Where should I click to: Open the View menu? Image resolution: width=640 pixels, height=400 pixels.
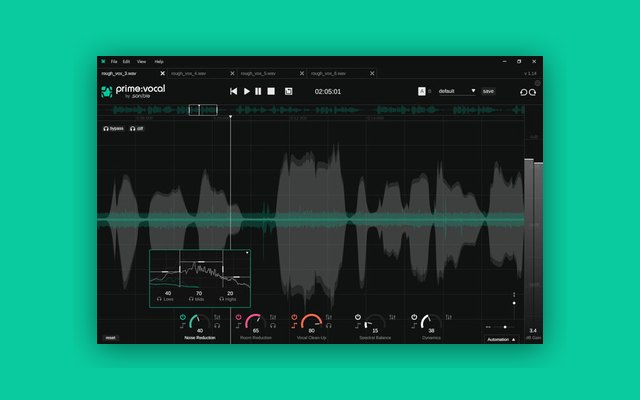[141, 62]
